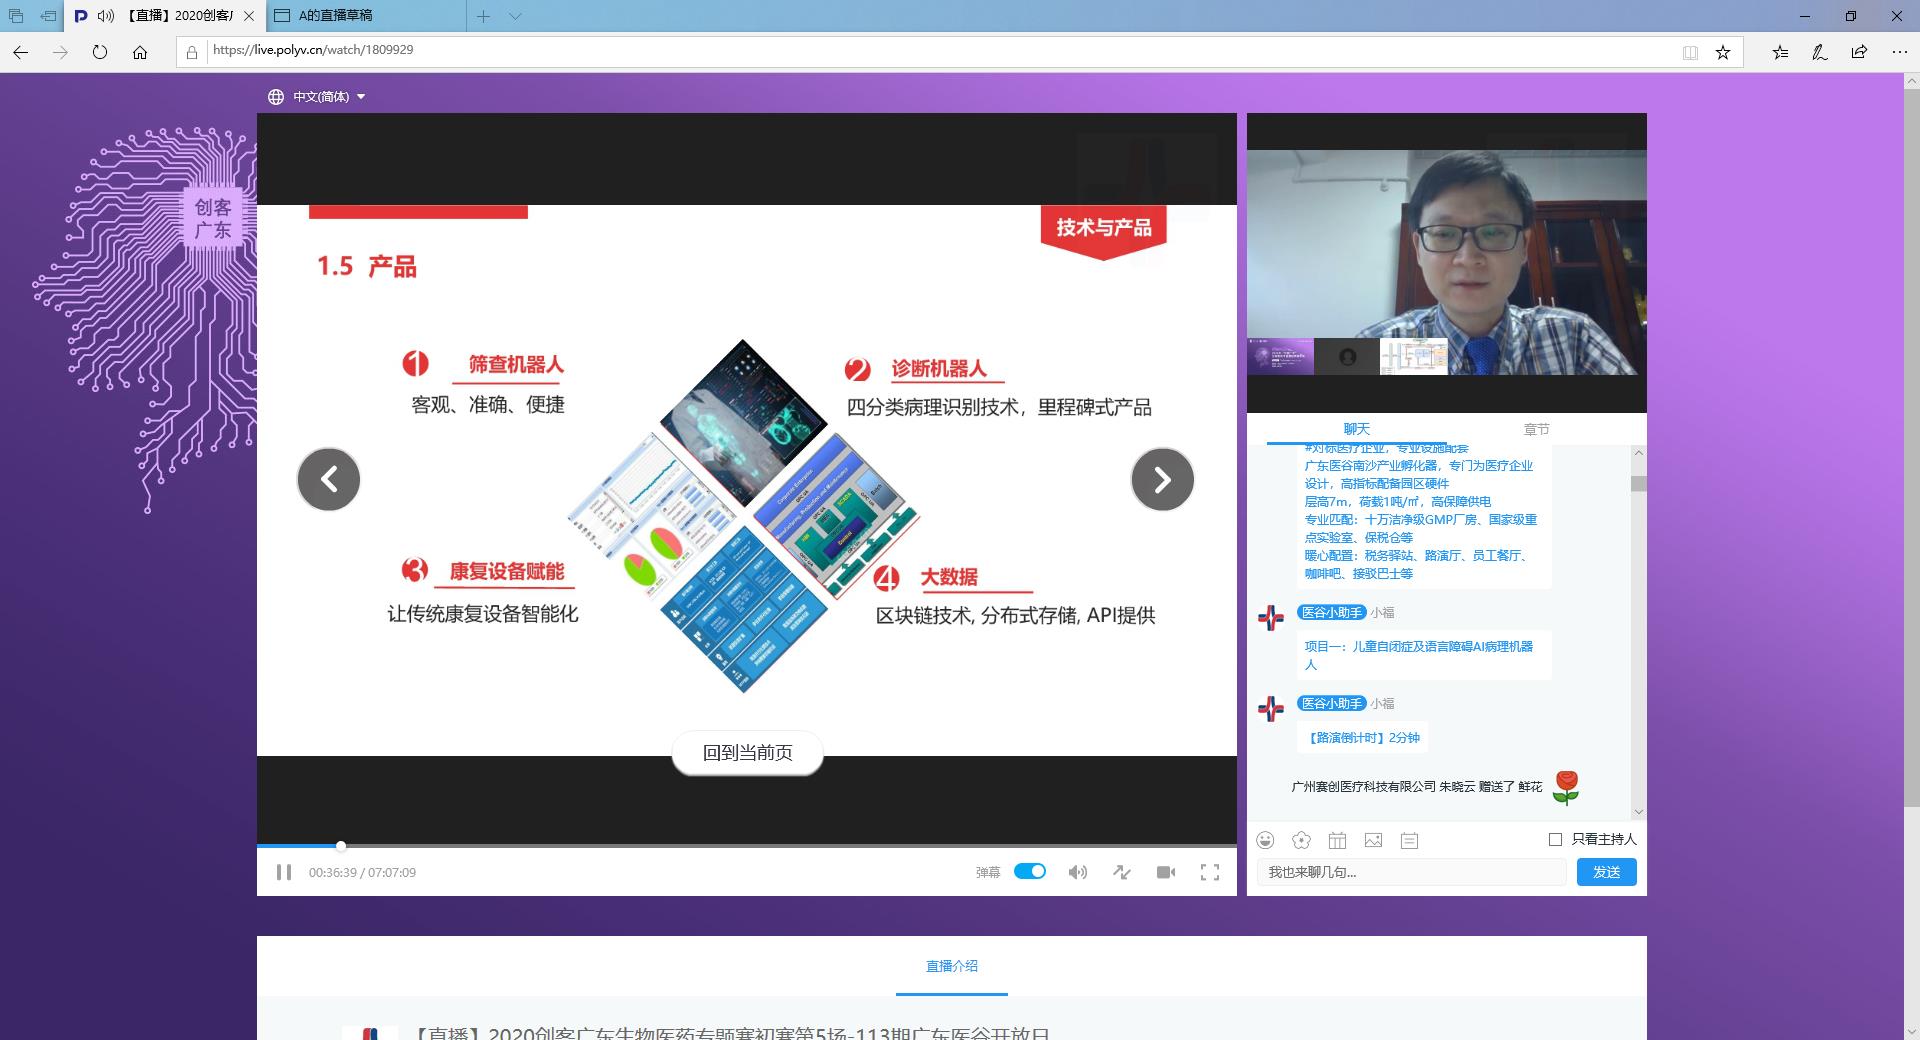
Task: Switch to the 章节 tab
Action: click(1537, 428)
